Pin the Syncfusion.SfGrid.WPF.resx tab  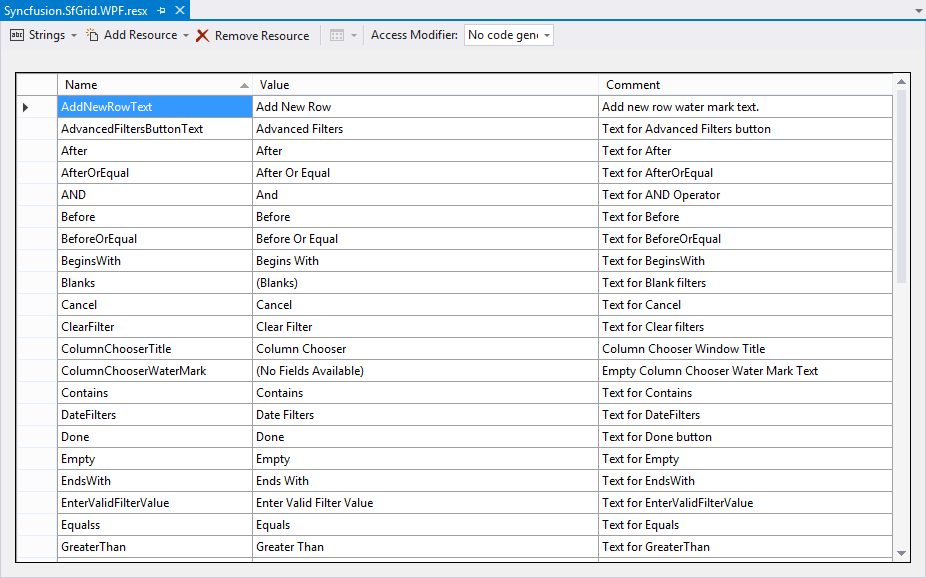[161, 11]
